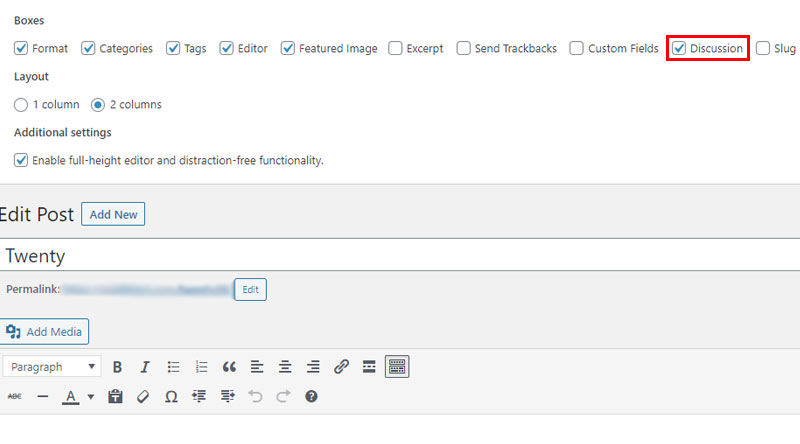The width and height of the screenshot is (800, 444).
Task: Decrease paragraph indent
Action: coord(199,397)
